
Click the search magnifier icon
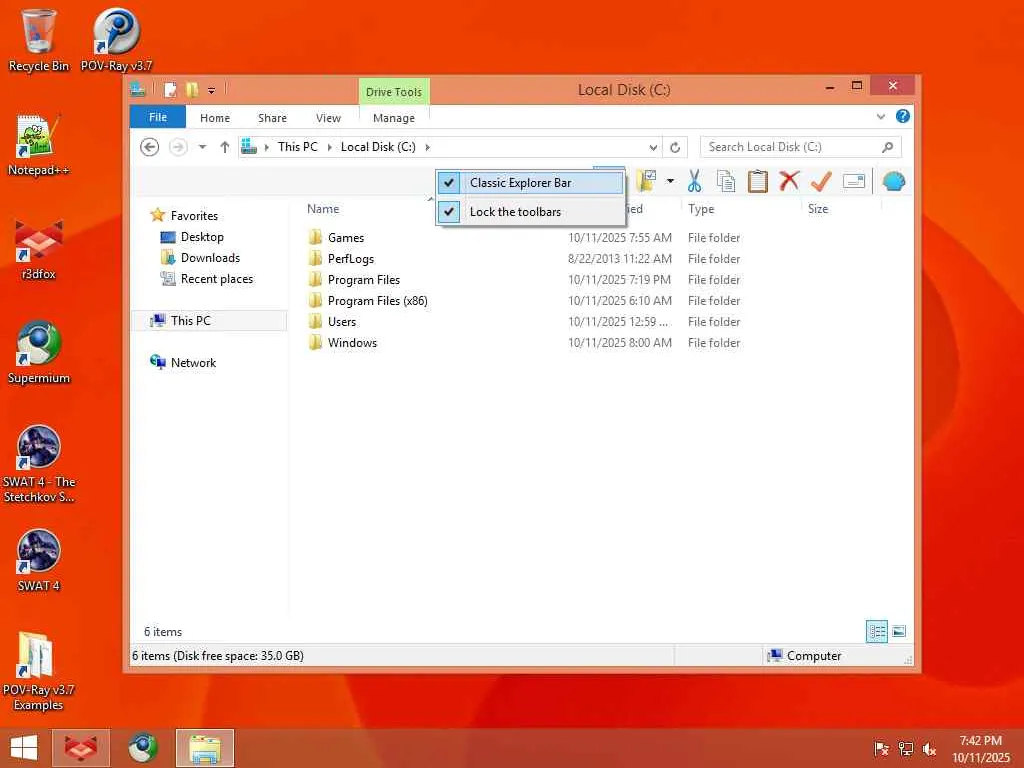(887, 147)
